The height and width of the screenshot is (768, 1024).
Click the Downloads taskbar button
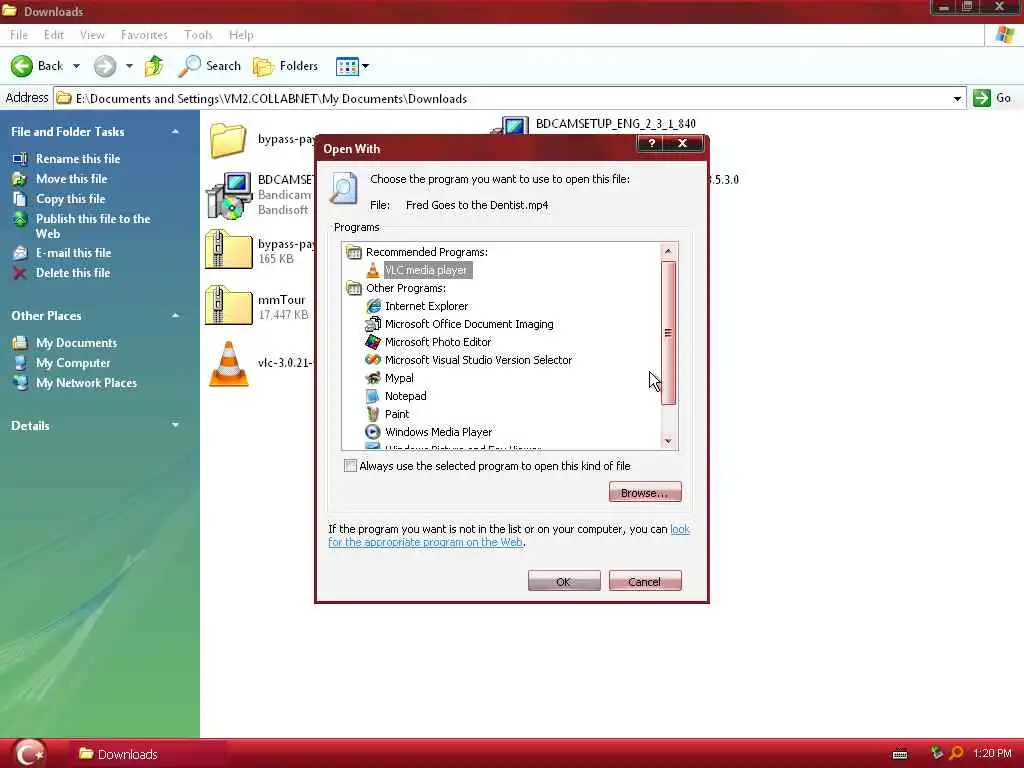click(148, 754)
